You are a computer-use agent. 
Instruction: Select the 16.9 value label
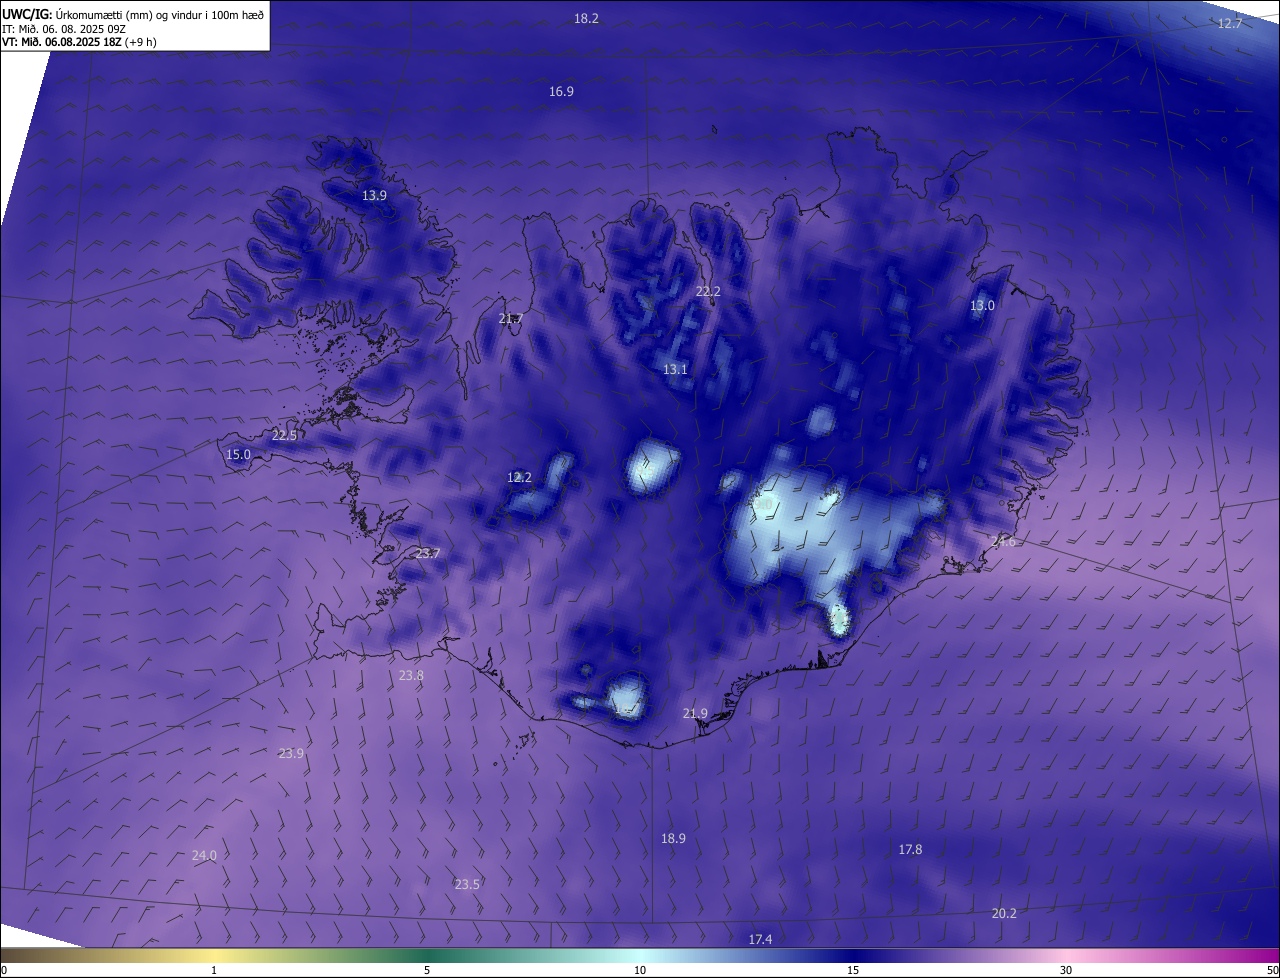tap(561, 92)
